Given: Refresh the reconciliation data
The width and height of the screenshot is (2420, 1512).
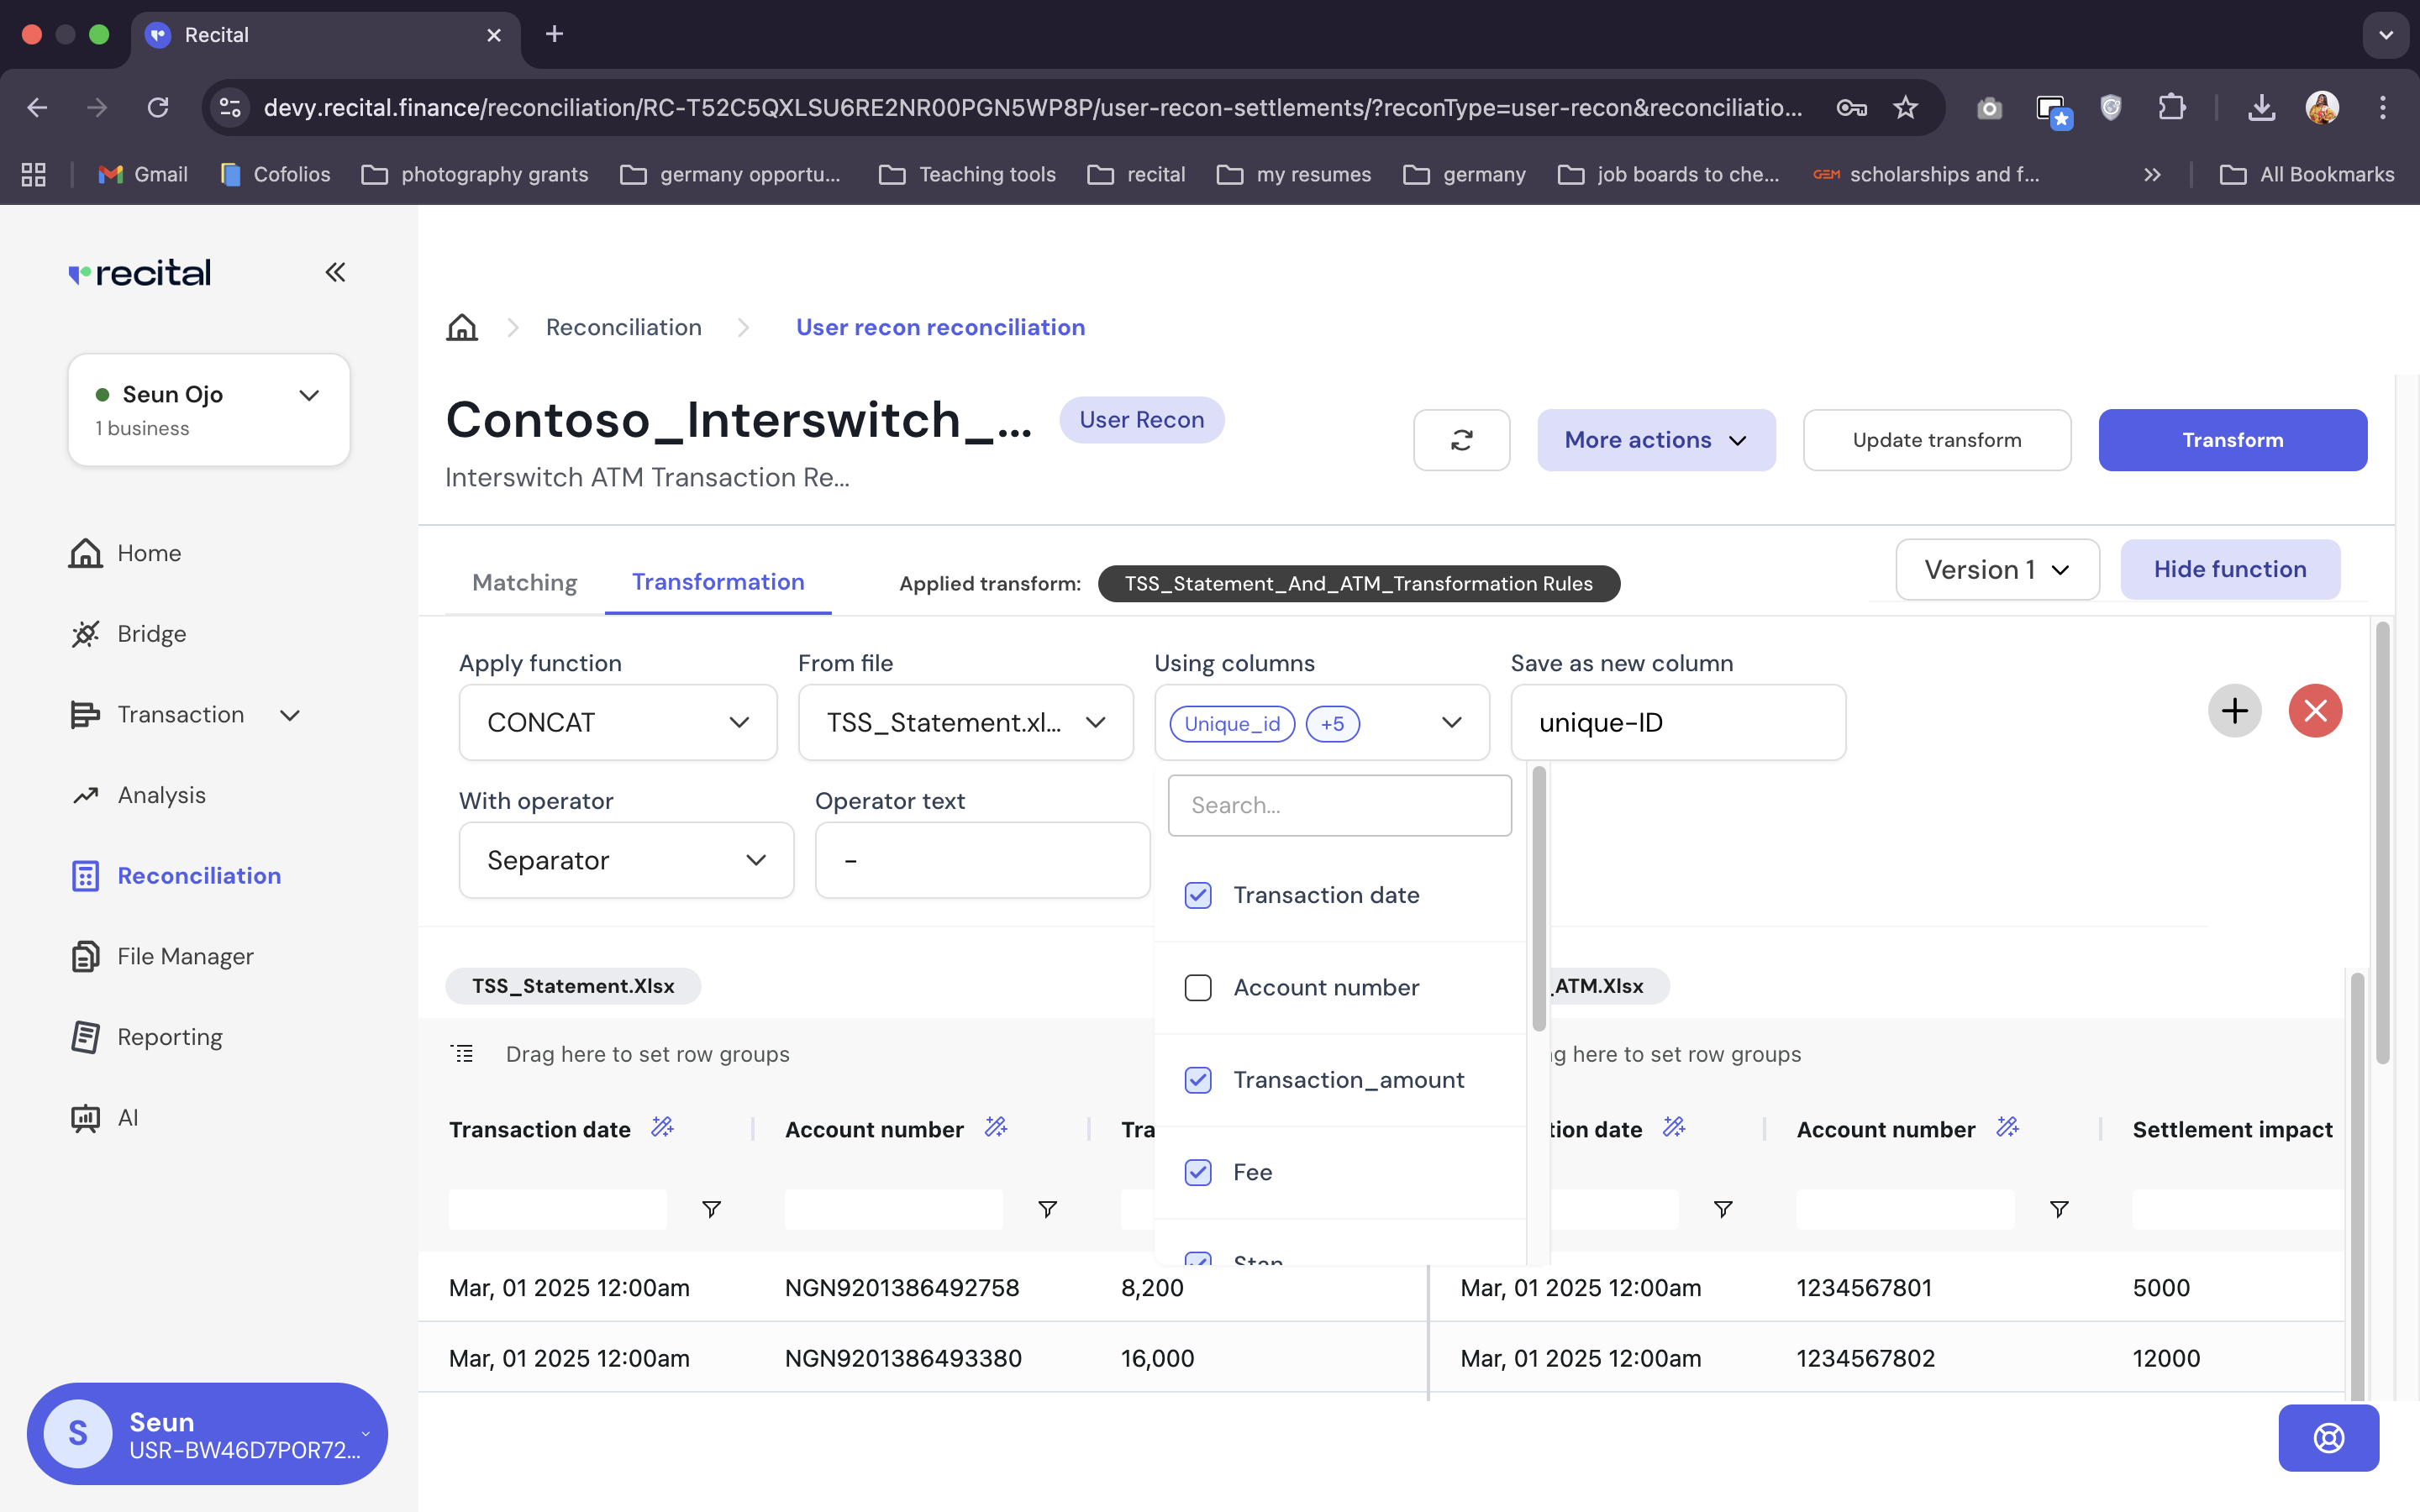Looking at the screenshot, I should (x=1461, y=440).
